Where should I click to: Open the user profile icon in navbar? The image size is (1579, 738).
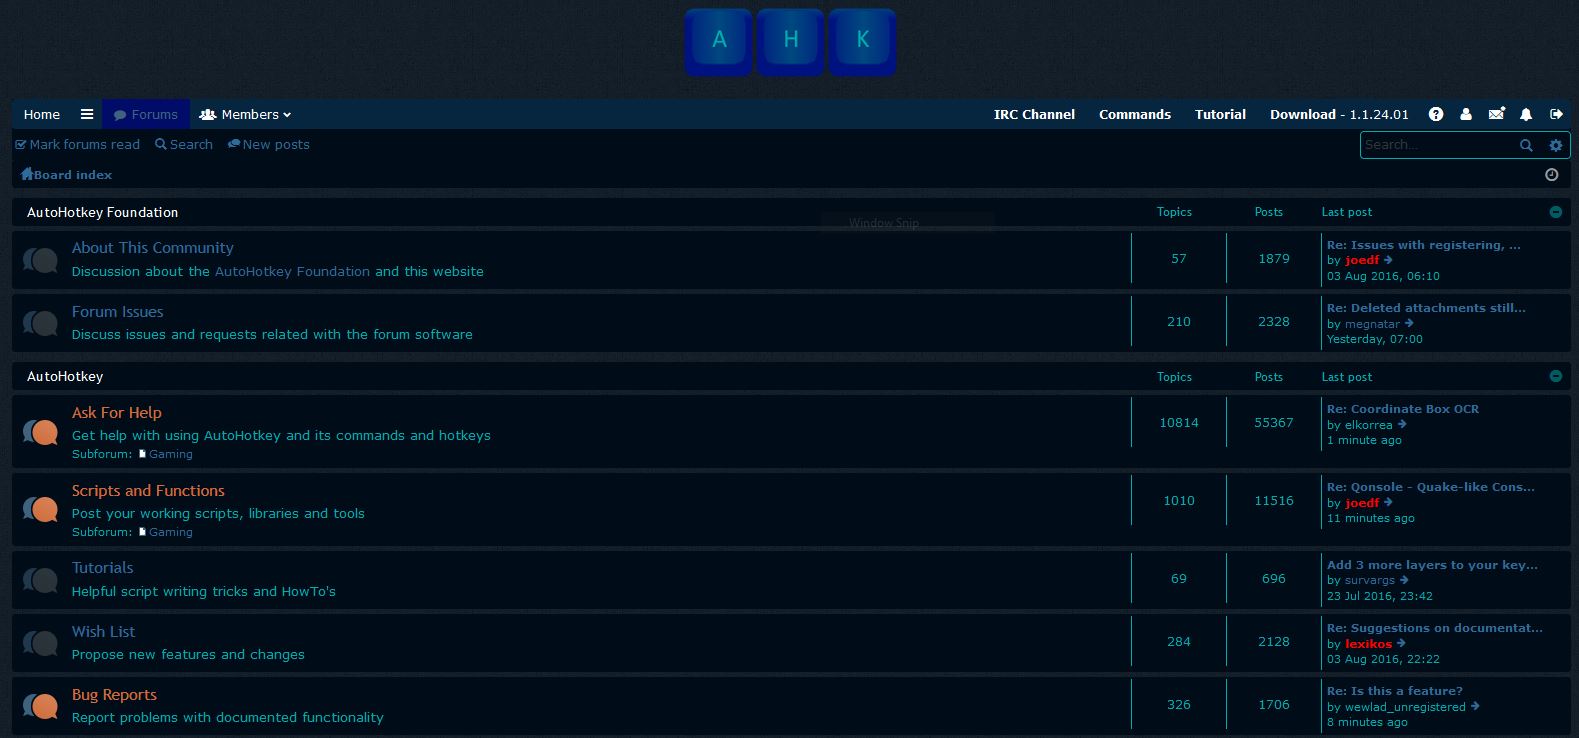click(x=1466, y=114)
